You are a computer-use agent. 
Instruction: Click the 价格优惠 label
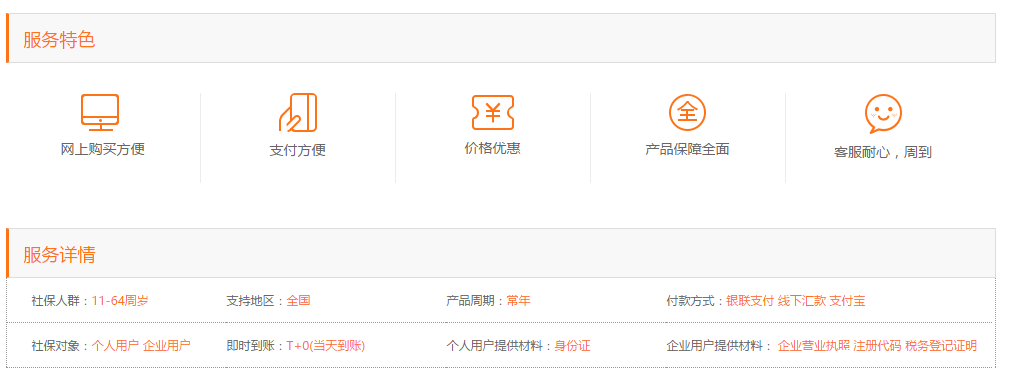[493, 148]
